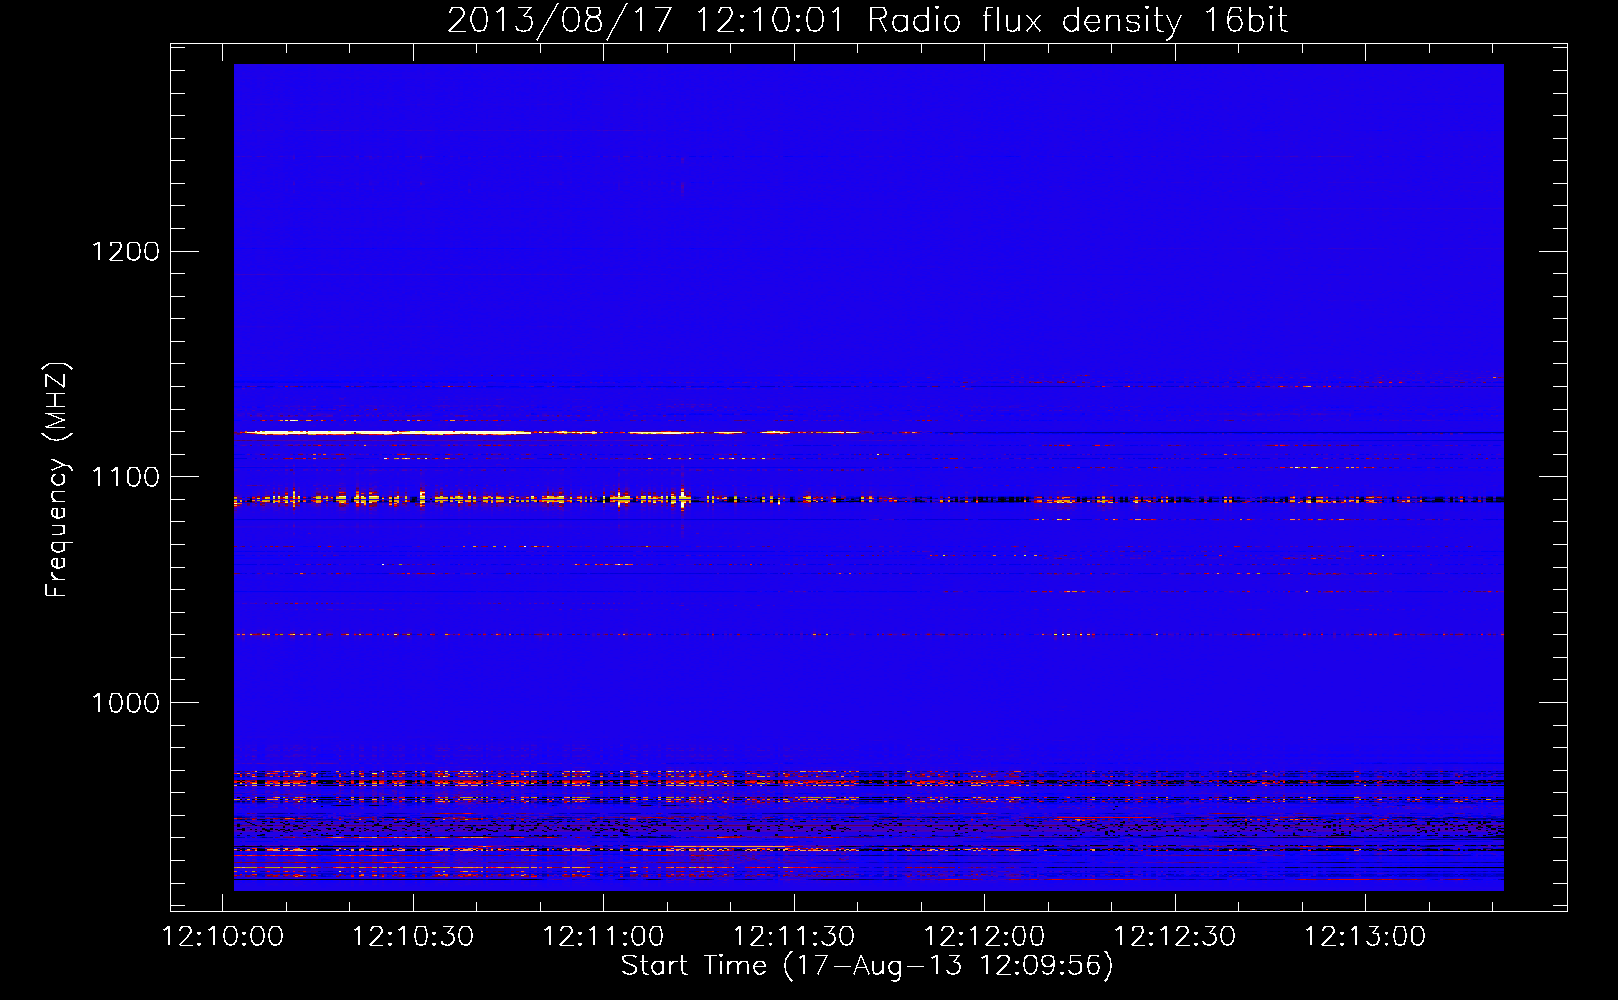Click the 12:13:00 time tick label

[x=1365, y=937]
